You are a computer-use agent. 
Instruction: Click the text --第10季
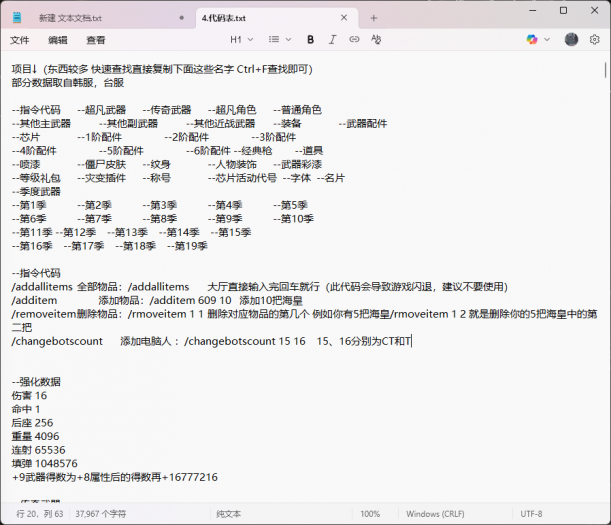[293, 219]
